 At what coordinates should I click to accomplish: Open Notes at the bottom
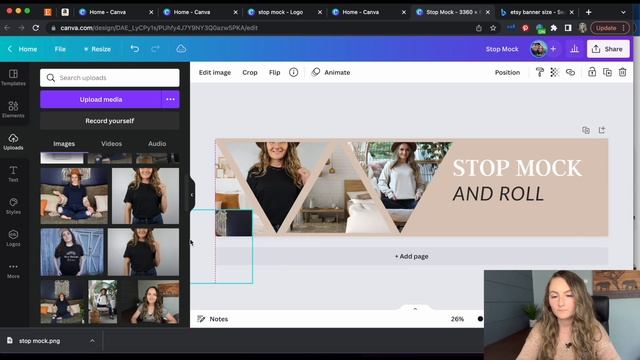click(x=213, y=319)
